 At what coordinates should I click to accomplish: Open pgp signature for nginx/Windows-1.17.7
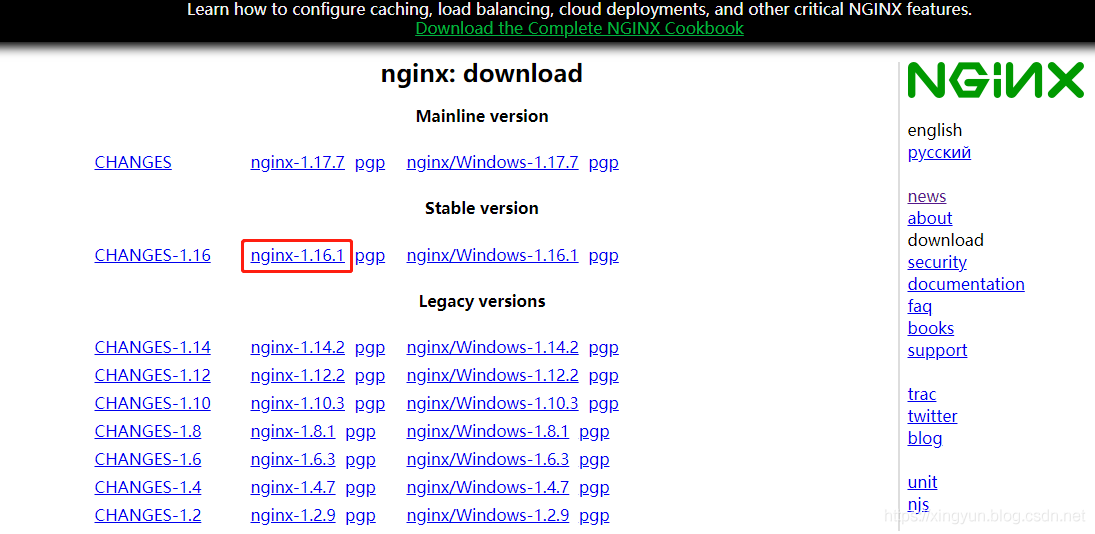tap(603, 164)
